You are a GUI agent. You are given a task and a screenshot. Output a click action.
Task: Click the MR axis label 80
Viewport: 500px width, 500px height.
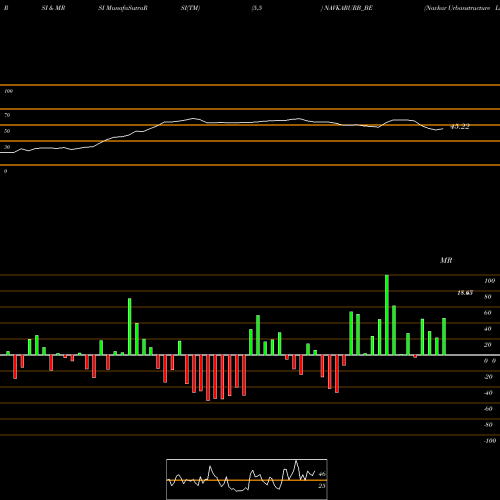click(x=488, y=297)
